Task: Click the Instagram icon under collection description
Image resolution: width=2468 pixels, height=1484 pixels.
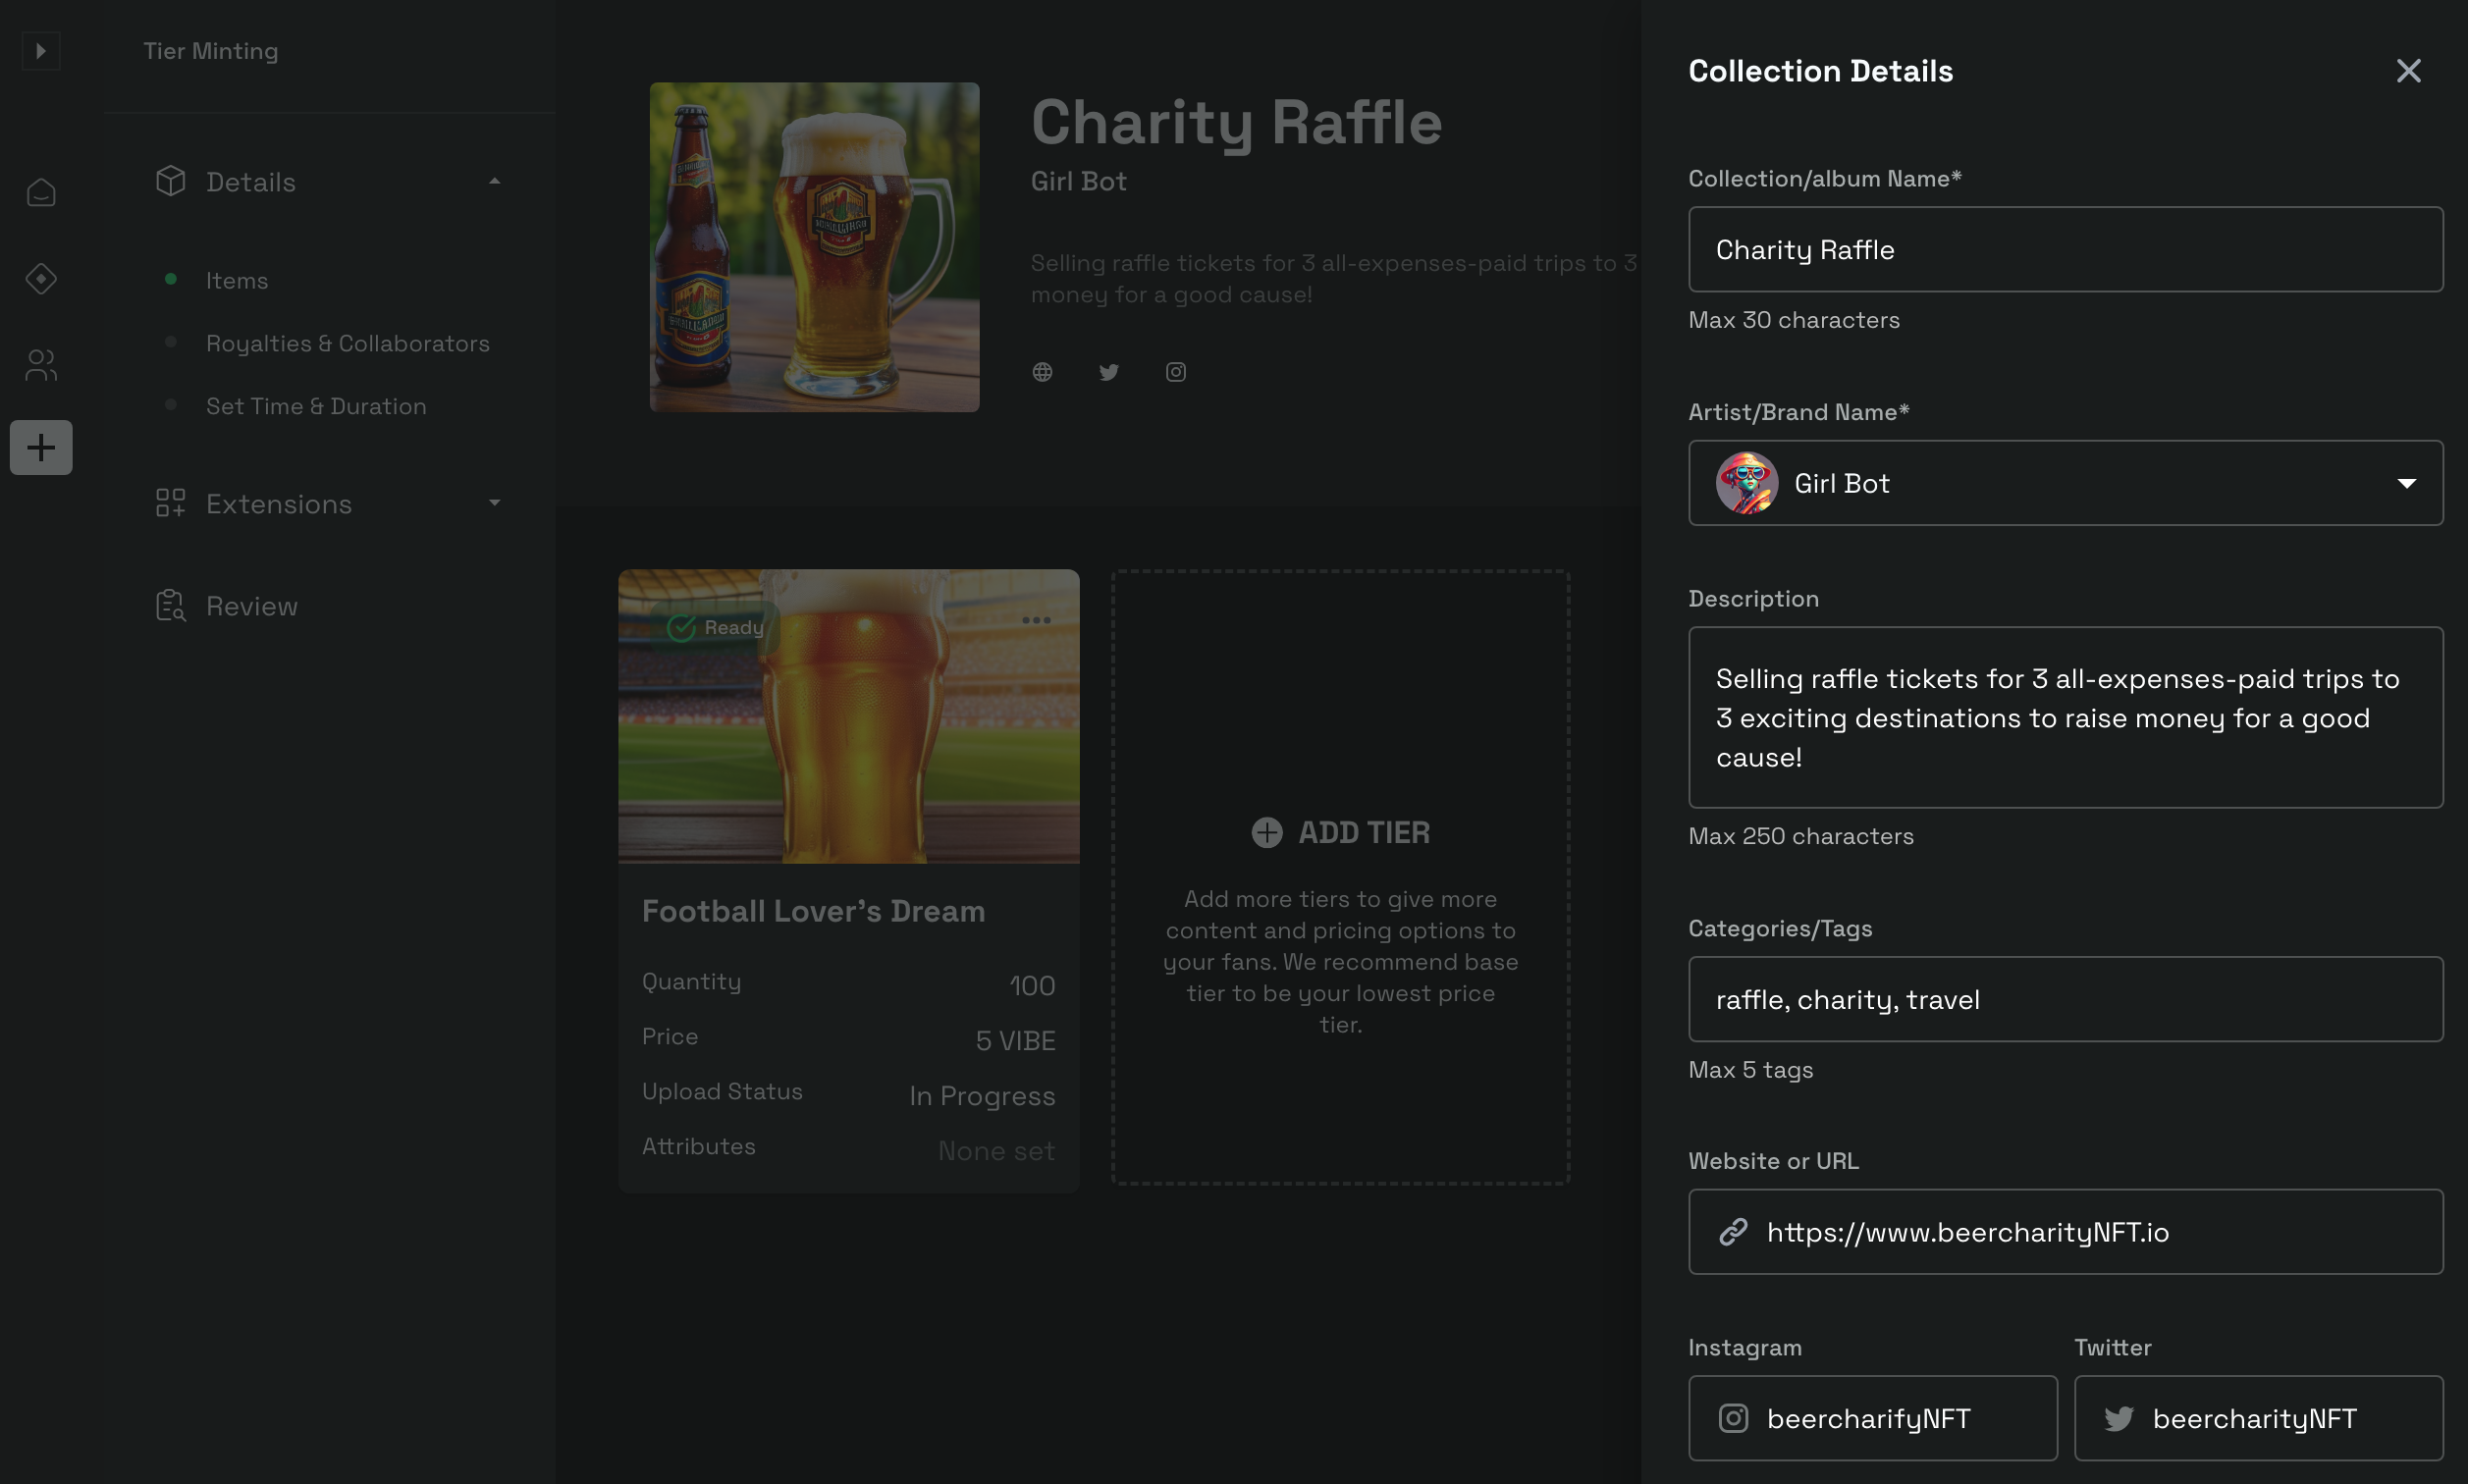Action: [1176, 372]
